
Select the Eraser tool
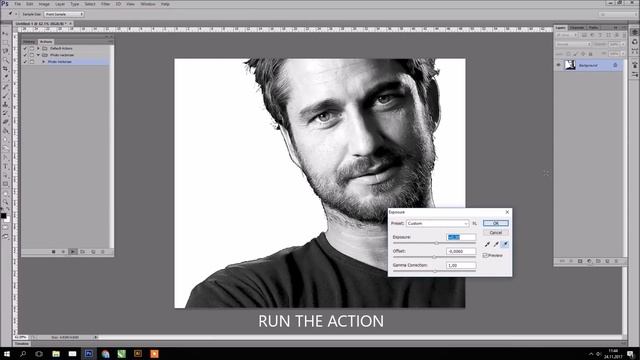point(5,122)
